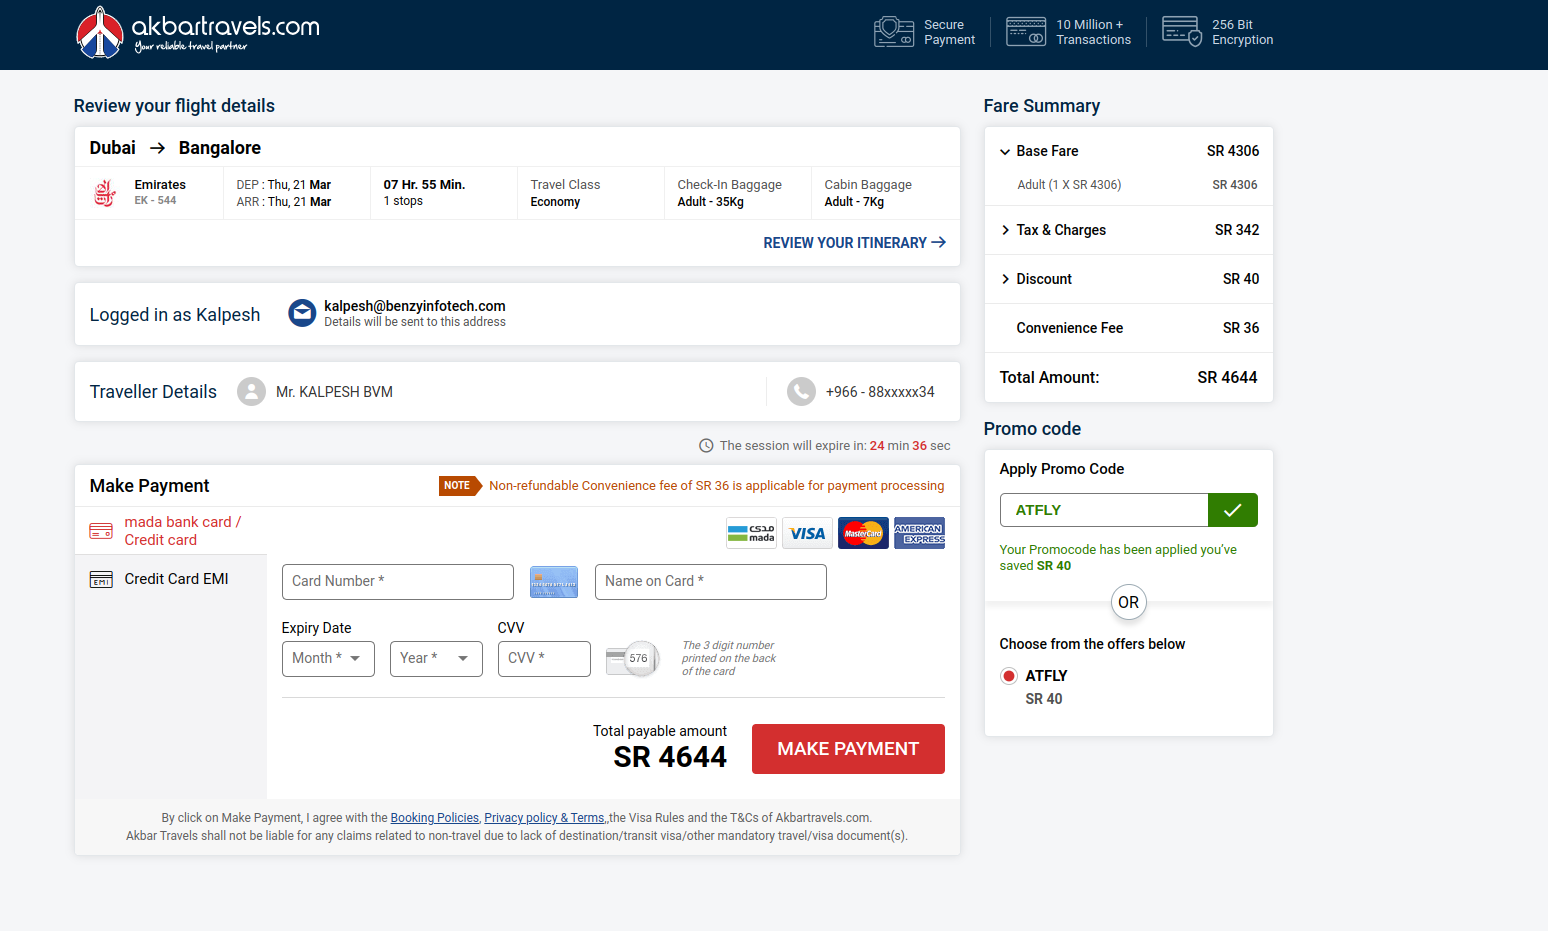This screenshot has width=1548, height=931.
Task: Click the promo code field containing ATFLY
Action: [1104, 510]
